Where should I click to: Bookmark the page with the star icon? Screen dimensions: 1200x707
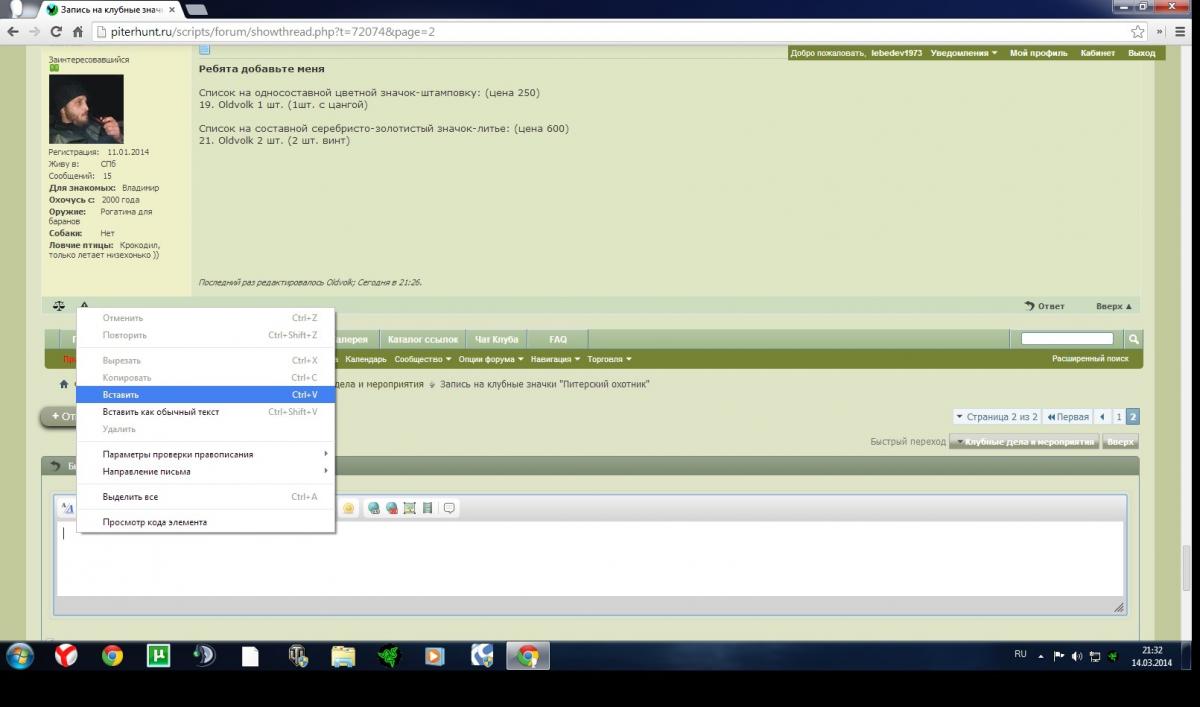1137,32
